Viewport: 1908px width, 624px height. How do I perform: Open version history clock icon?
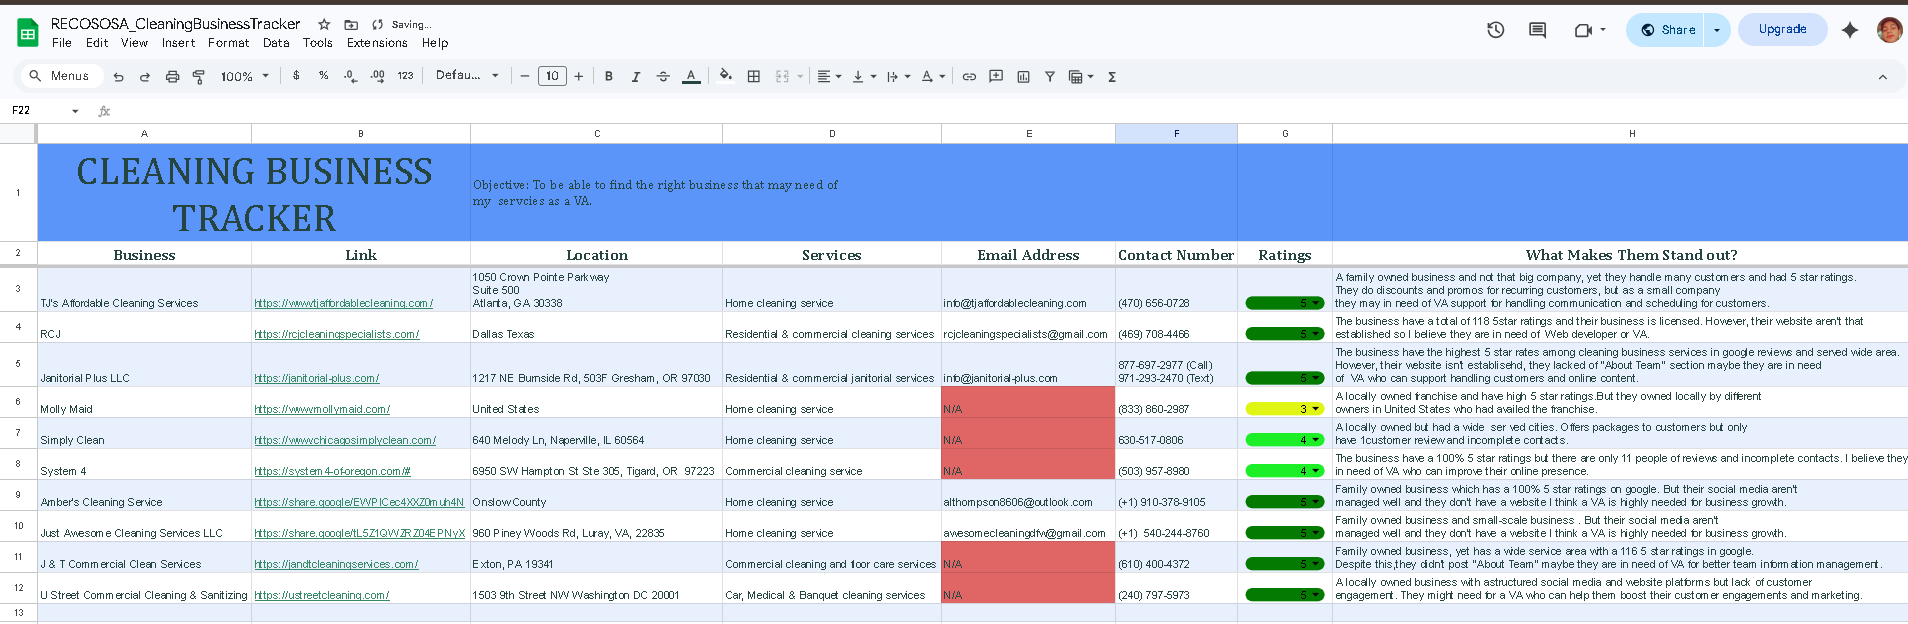pos(1496,30)
